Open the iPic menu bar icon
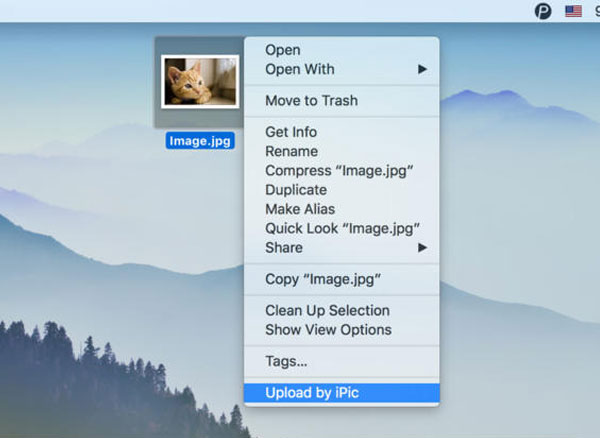 (543, 11)
